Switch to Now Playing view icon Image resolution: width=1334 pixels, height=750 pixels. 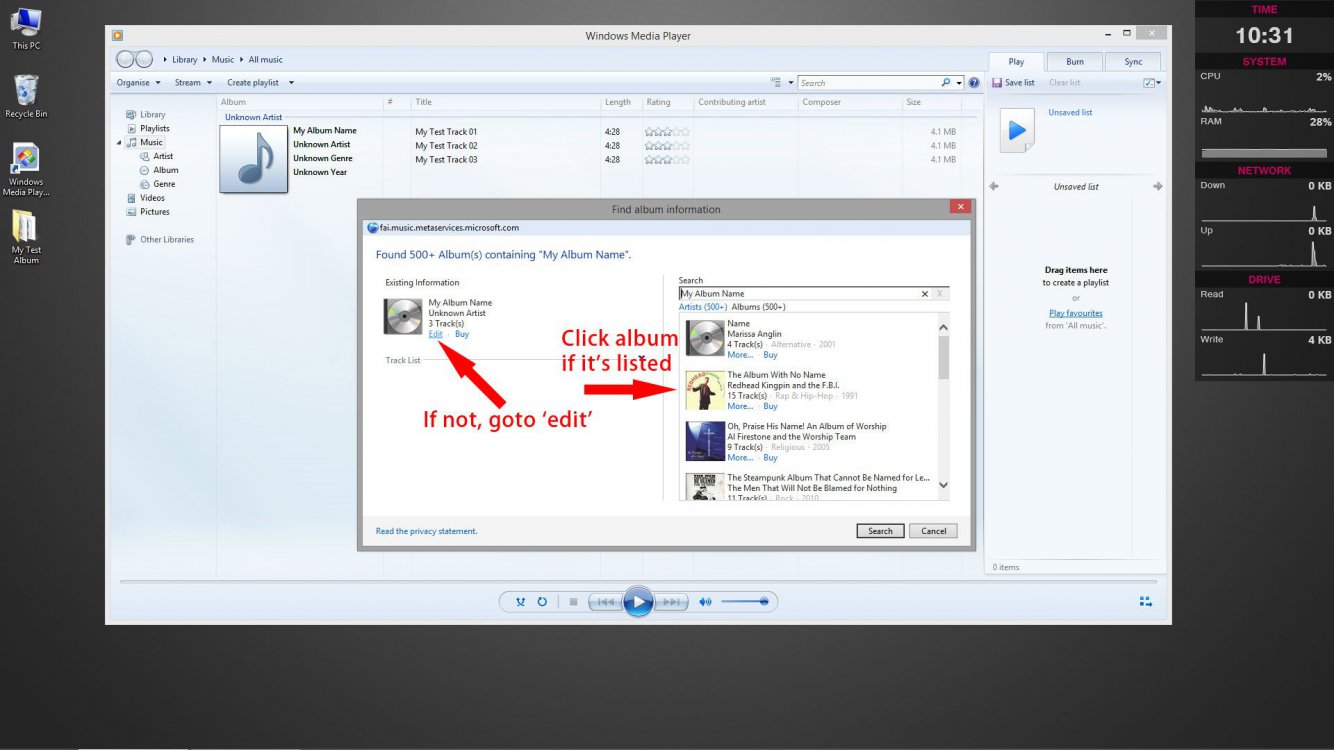point(1146,602)
